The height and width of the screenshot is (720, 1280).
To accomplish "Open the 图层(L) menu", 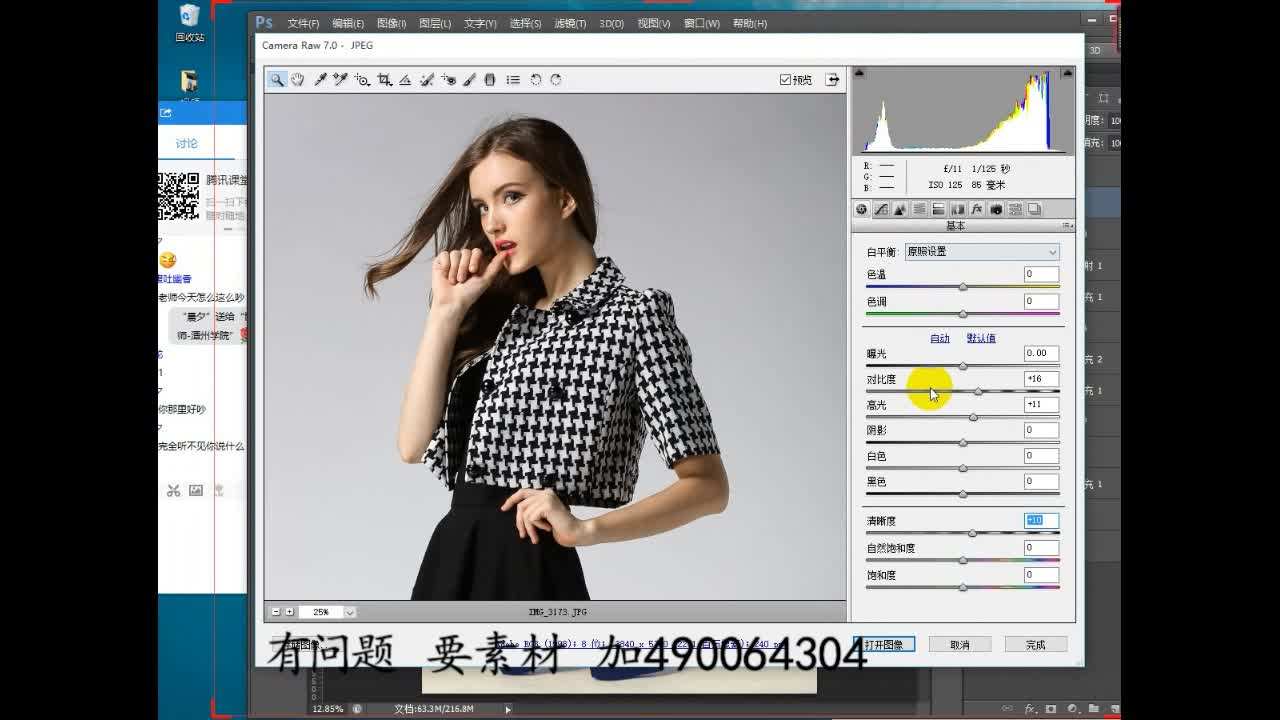I will (x=435, y=23).
